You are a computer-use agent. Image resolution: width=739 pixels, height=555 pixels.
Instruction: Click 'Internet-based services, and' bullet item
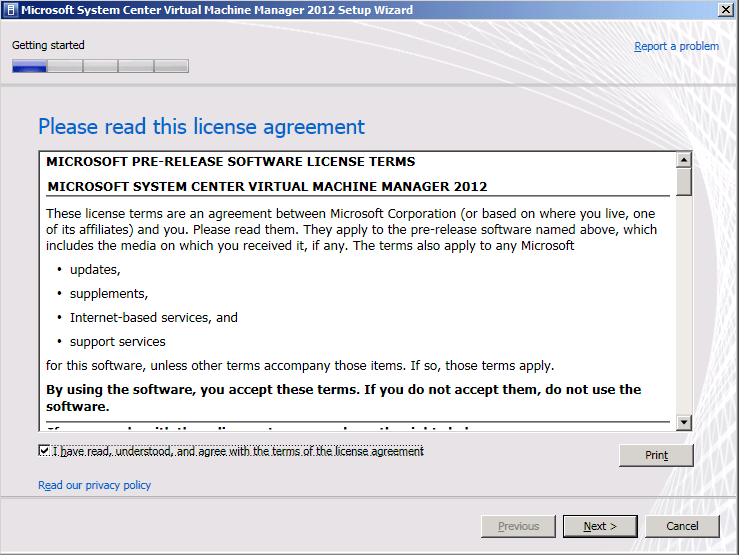tap(154, 318)
